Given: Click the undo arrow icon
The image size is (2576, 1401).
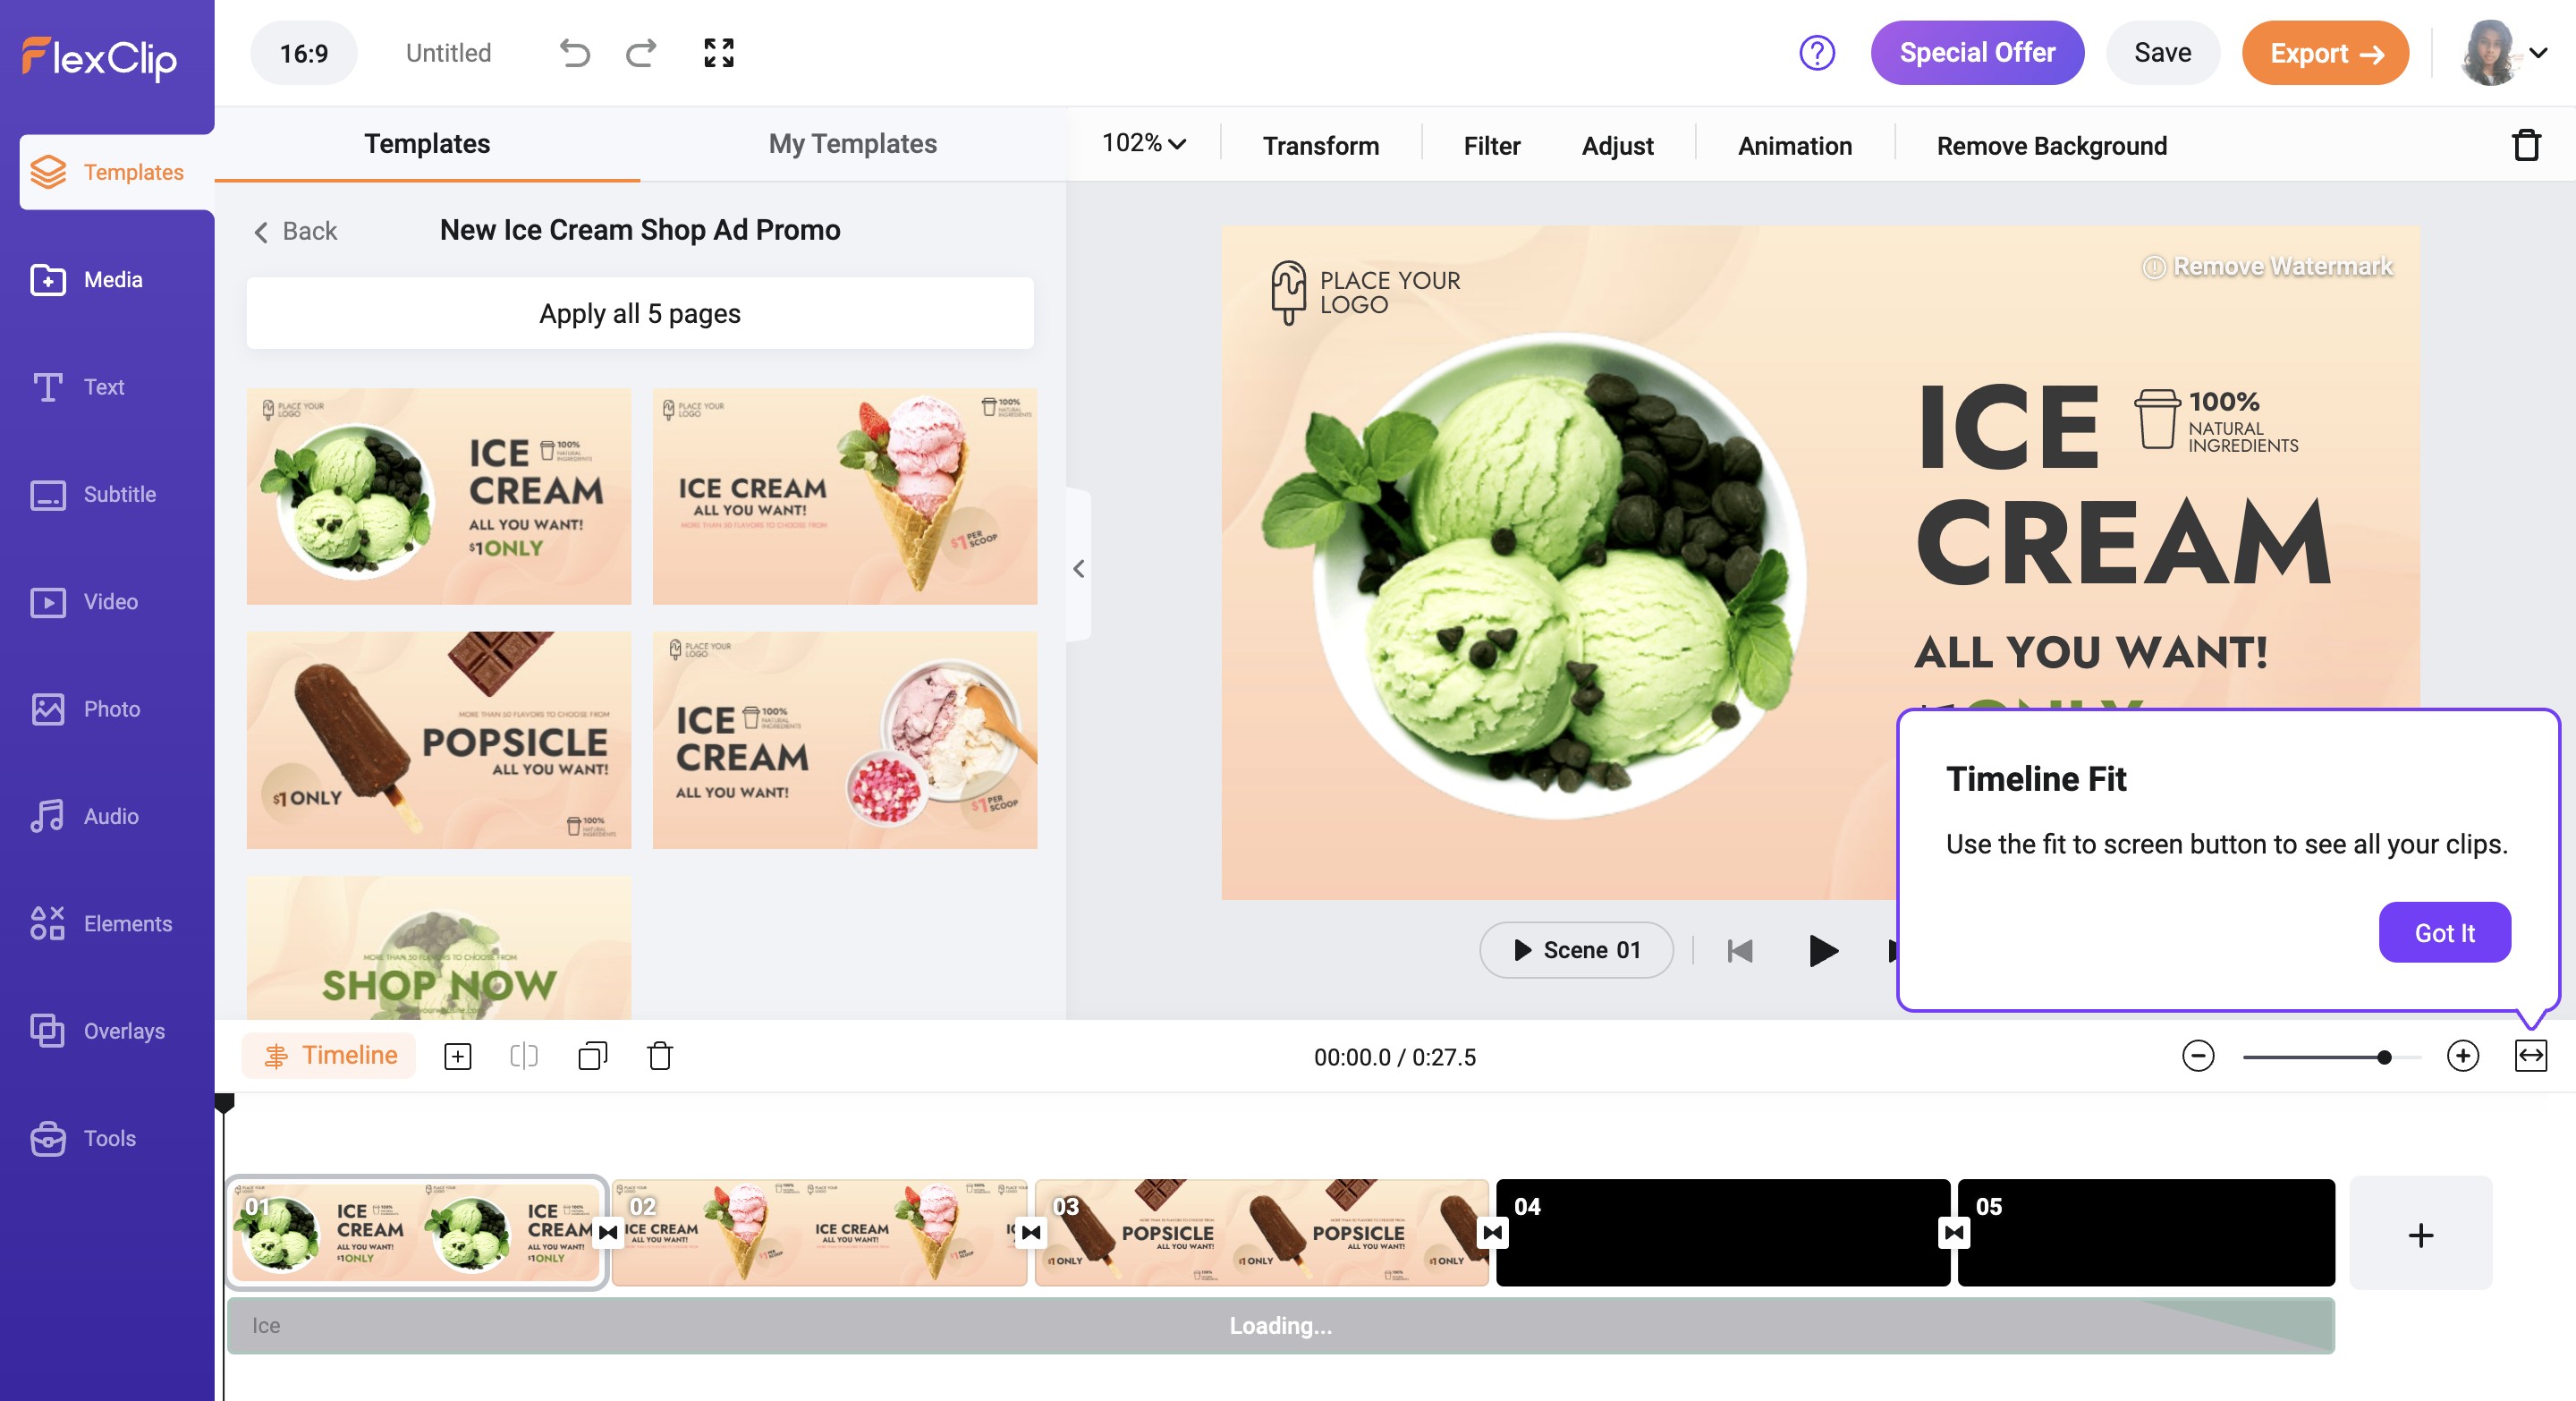Looking at the screenshot, I should tap(574, 53).
